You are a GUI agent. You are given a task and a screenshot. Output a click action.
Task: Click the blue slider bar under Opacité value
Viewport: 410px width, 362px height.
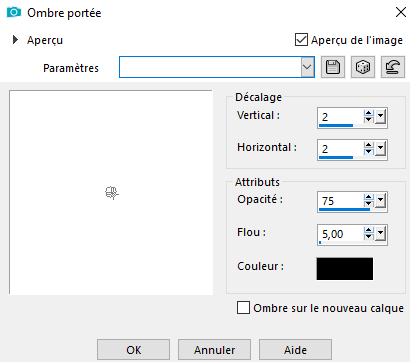point(344,210)
